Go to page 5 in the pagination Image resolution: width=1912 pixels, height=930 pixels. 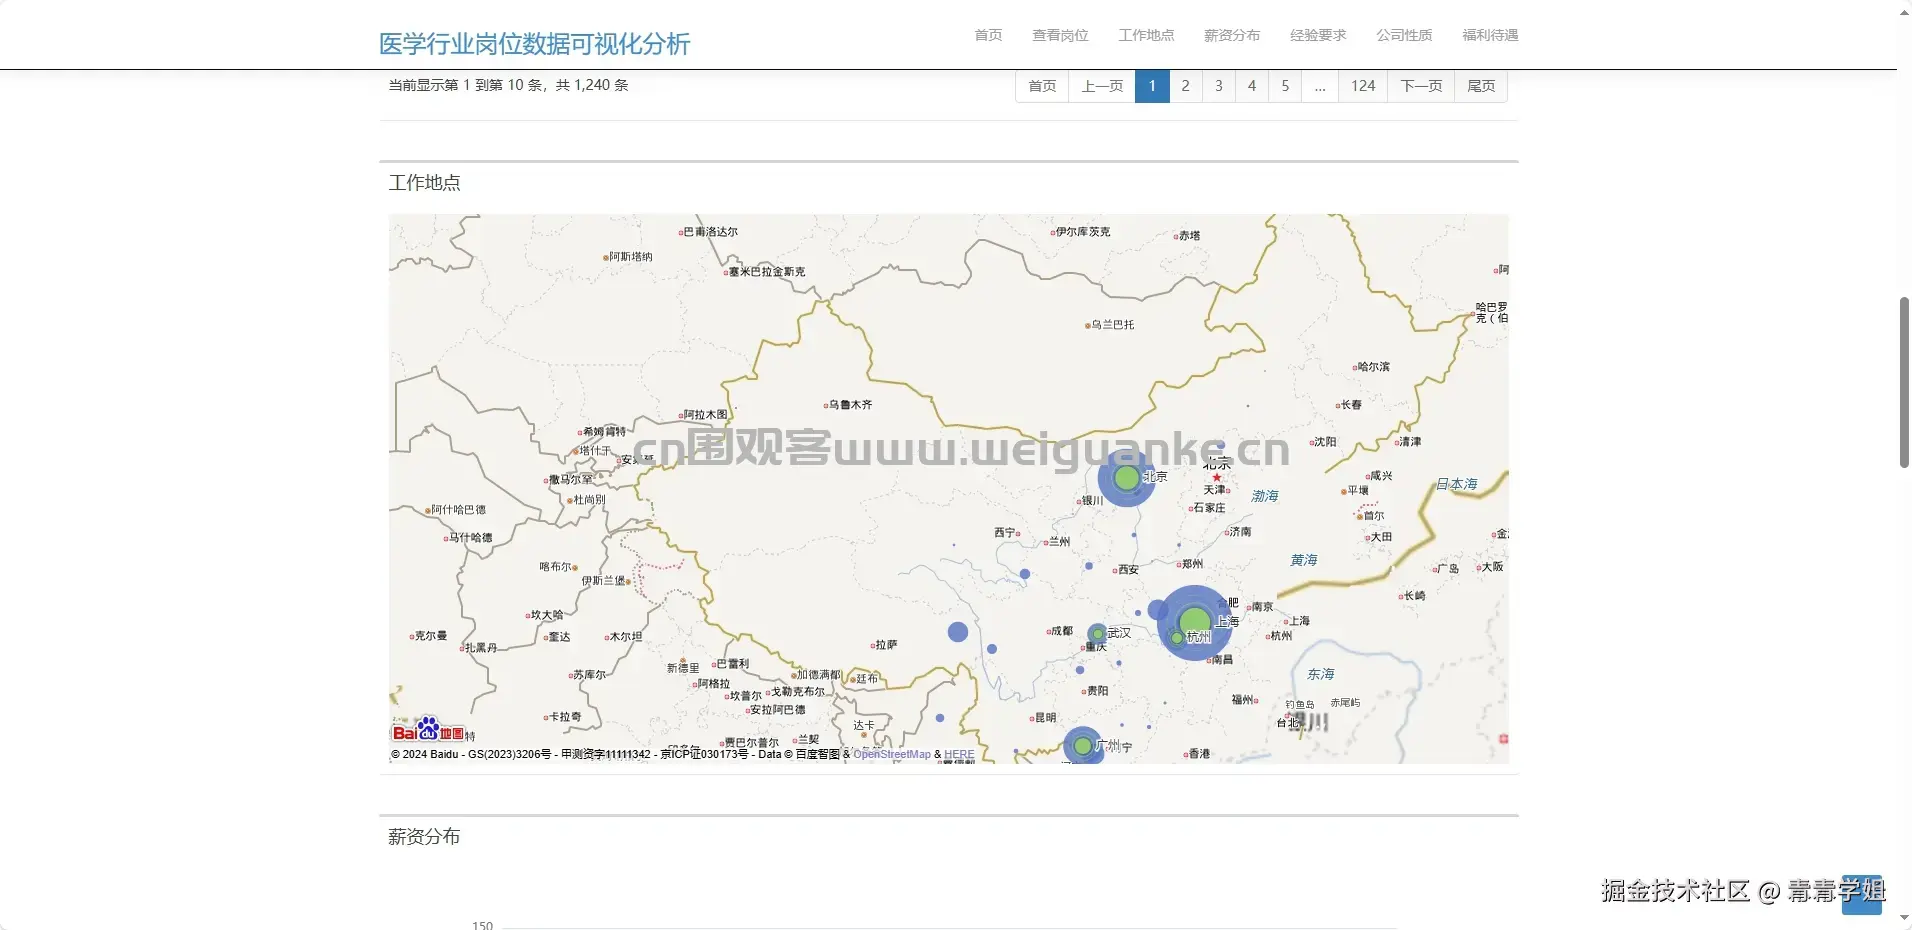(1285, 86)
